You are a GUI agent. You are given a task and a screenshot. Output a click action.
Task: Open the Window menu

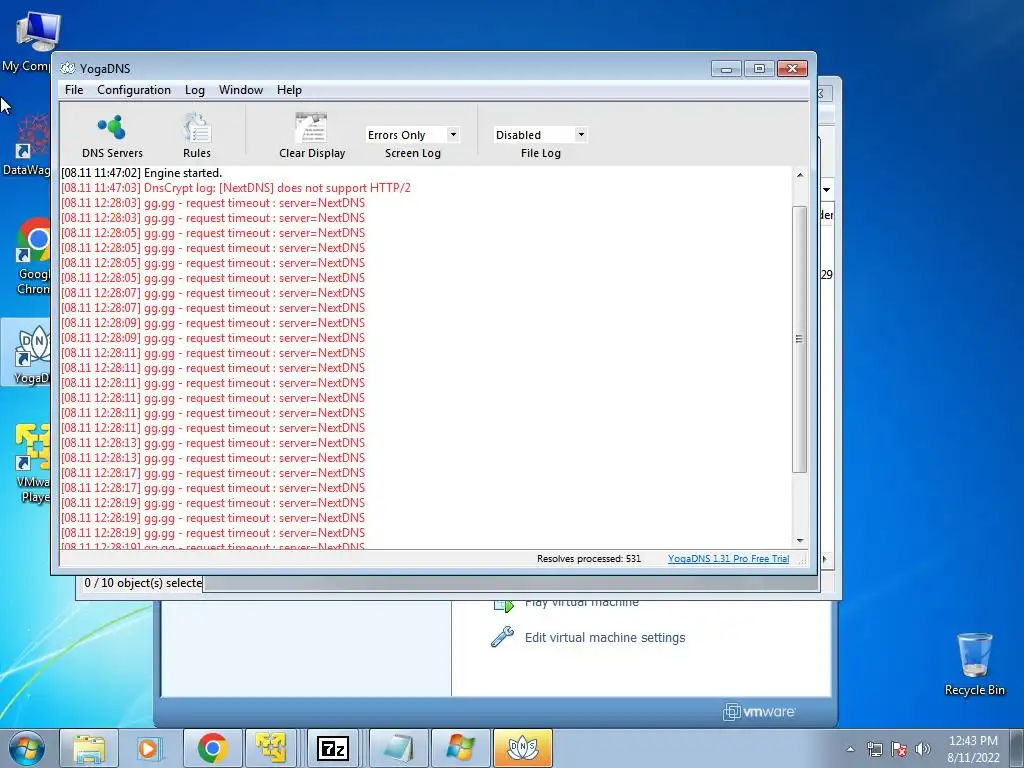click(241, 90)
